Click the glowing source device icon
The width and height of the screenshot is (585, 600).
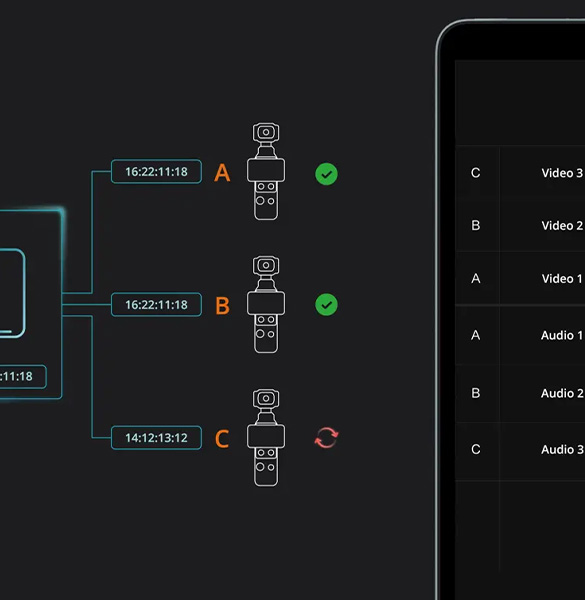(x=12, y=293)
